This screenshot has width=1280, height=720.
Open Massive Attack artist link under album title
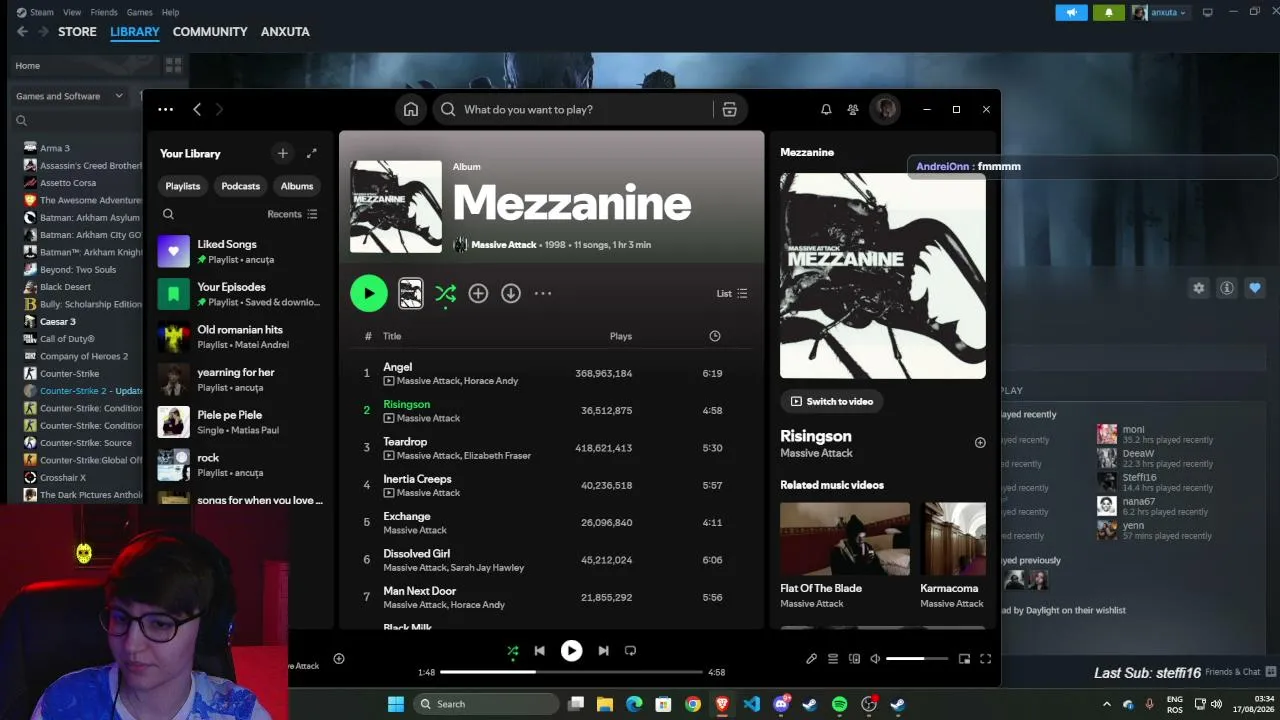coord(504,245)
